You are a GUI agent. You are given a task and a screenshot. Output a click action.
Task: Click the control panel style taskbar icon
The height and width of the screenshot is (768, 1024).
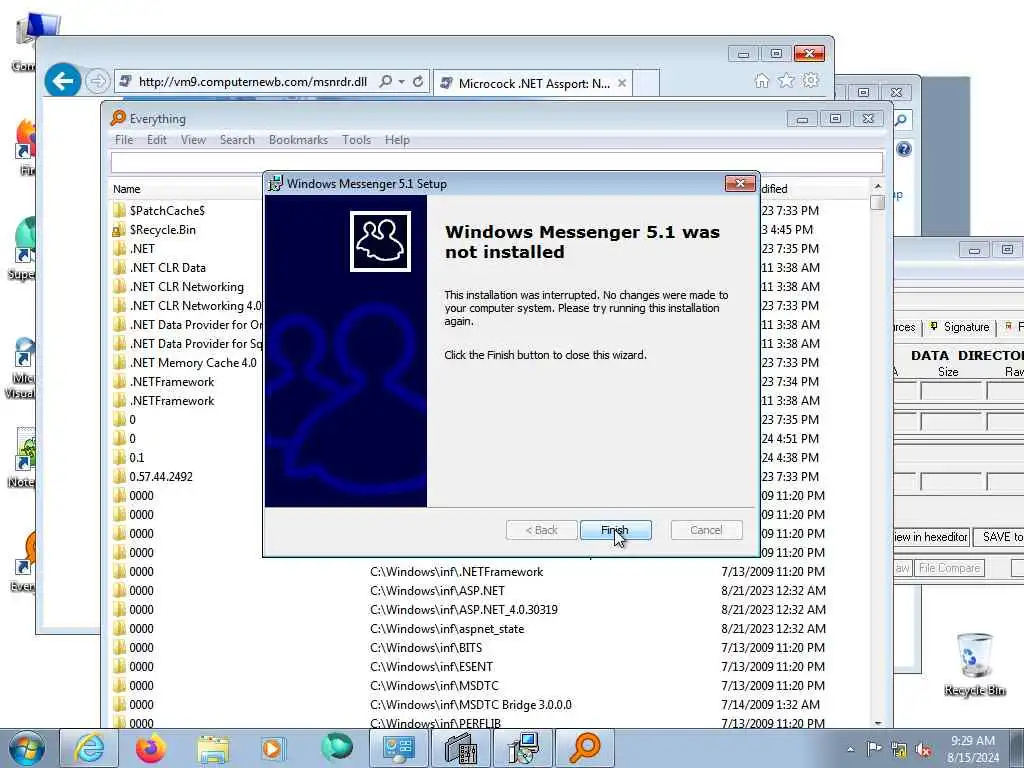399,748
